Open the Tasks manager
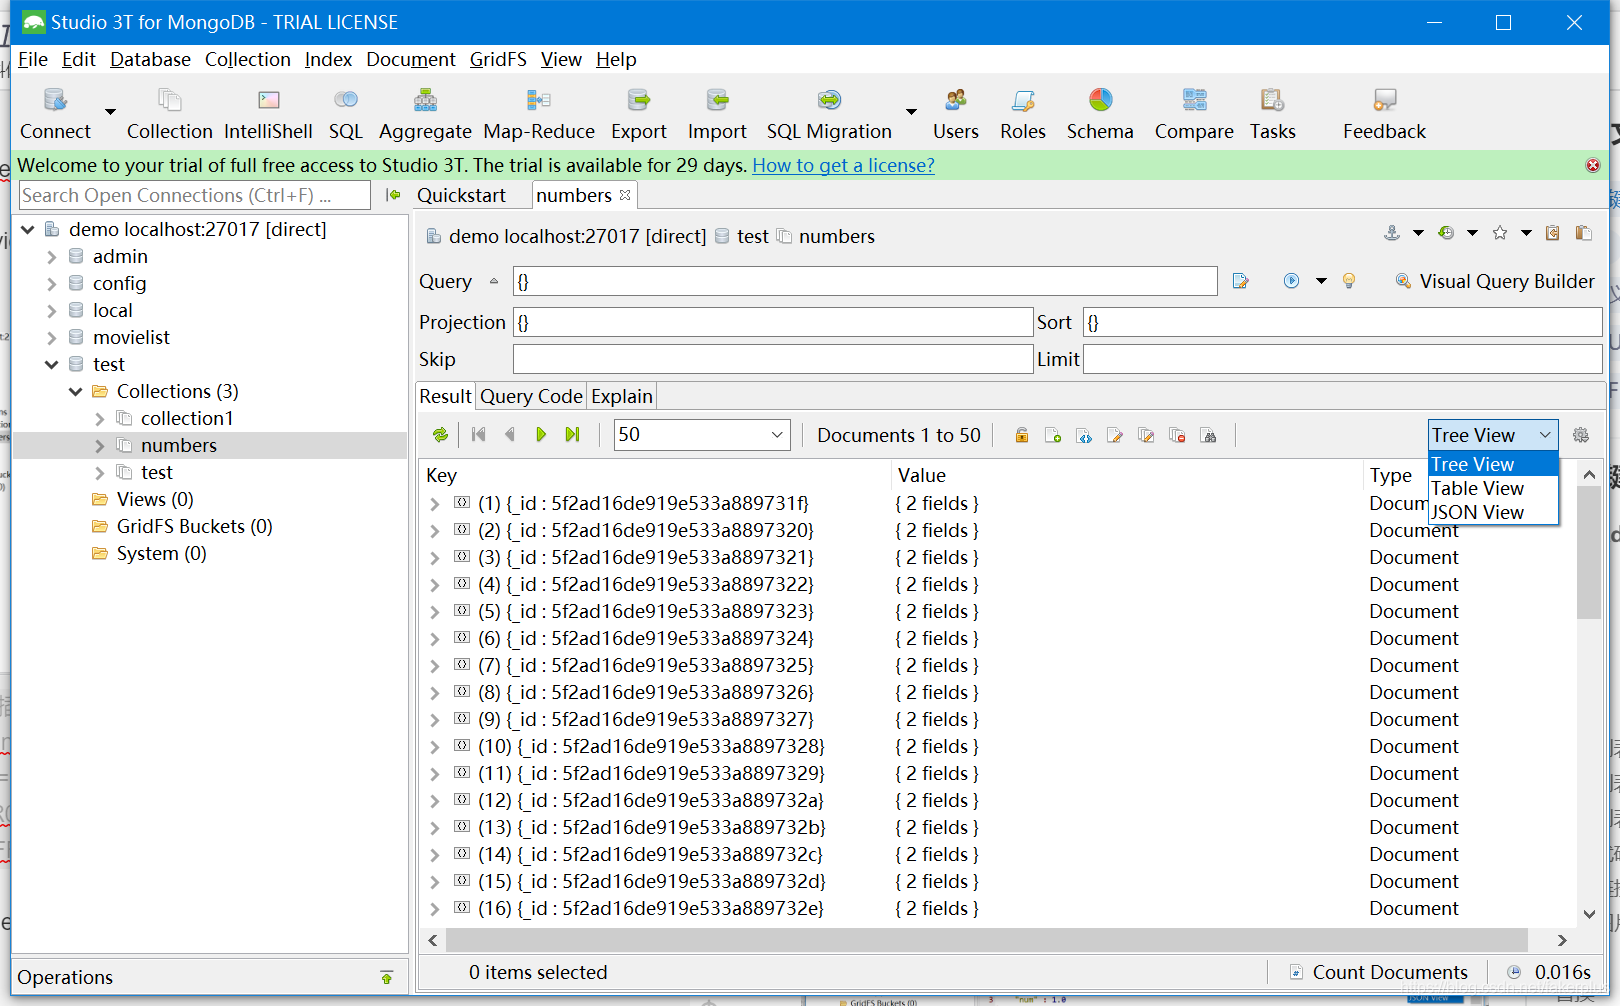 (1272, 114)
